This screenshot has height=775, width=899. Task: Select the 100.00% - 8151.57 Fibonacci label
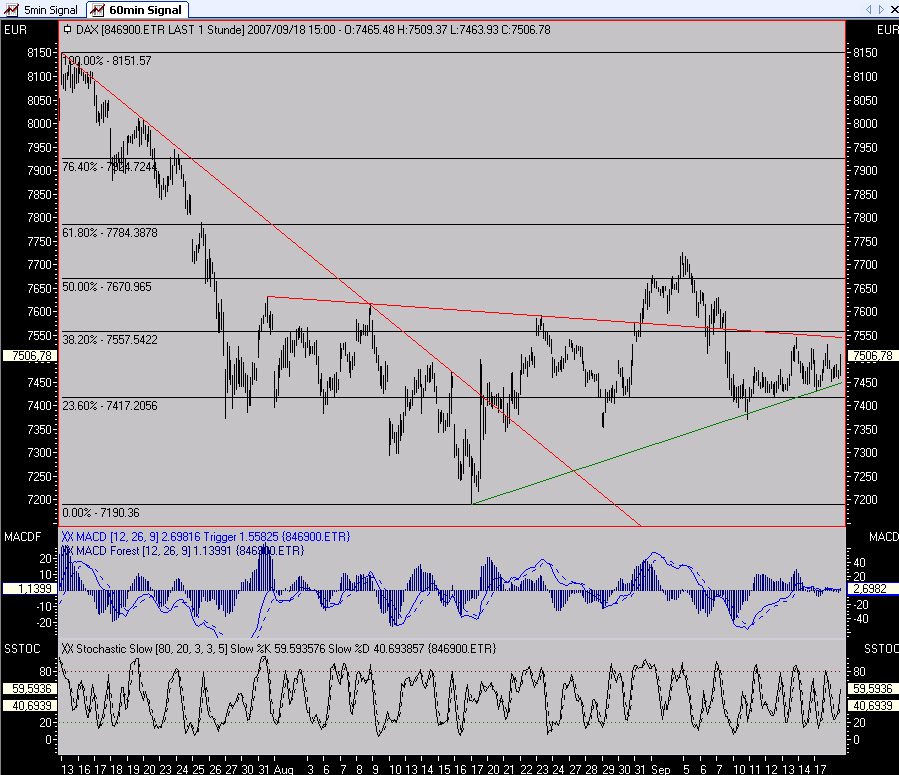pos(107,61)
